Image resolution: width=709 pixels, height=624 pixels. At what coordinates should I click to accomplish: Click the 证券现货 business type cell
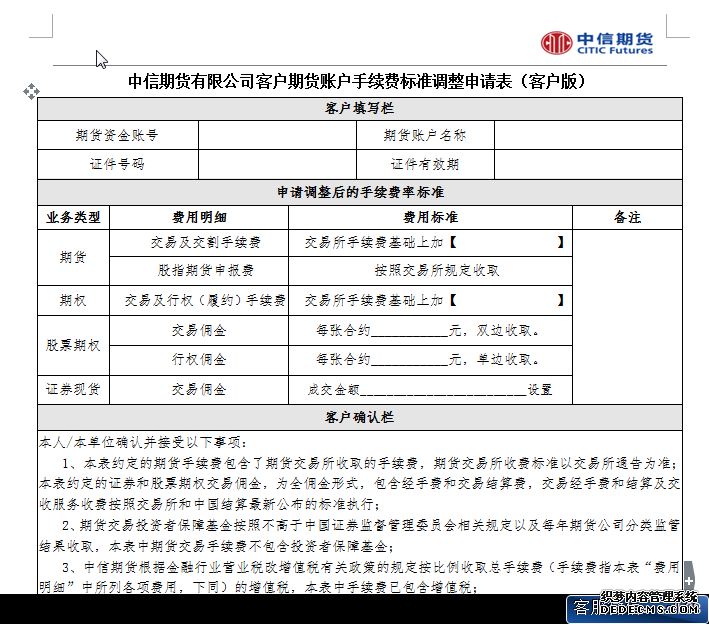73,389
